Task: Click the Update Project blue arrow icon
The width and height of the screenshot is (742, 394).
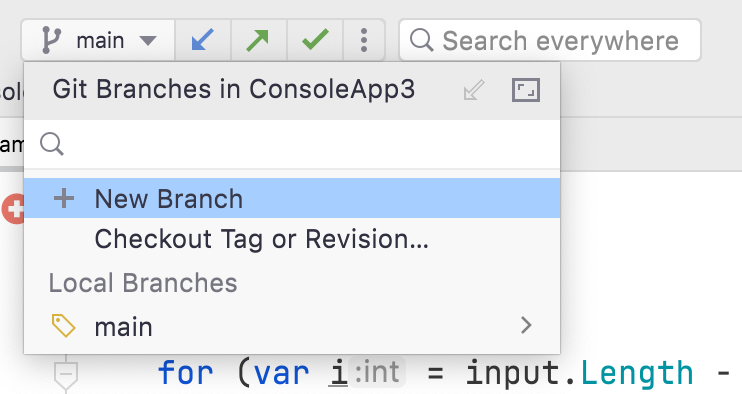Action: point(203,40)
